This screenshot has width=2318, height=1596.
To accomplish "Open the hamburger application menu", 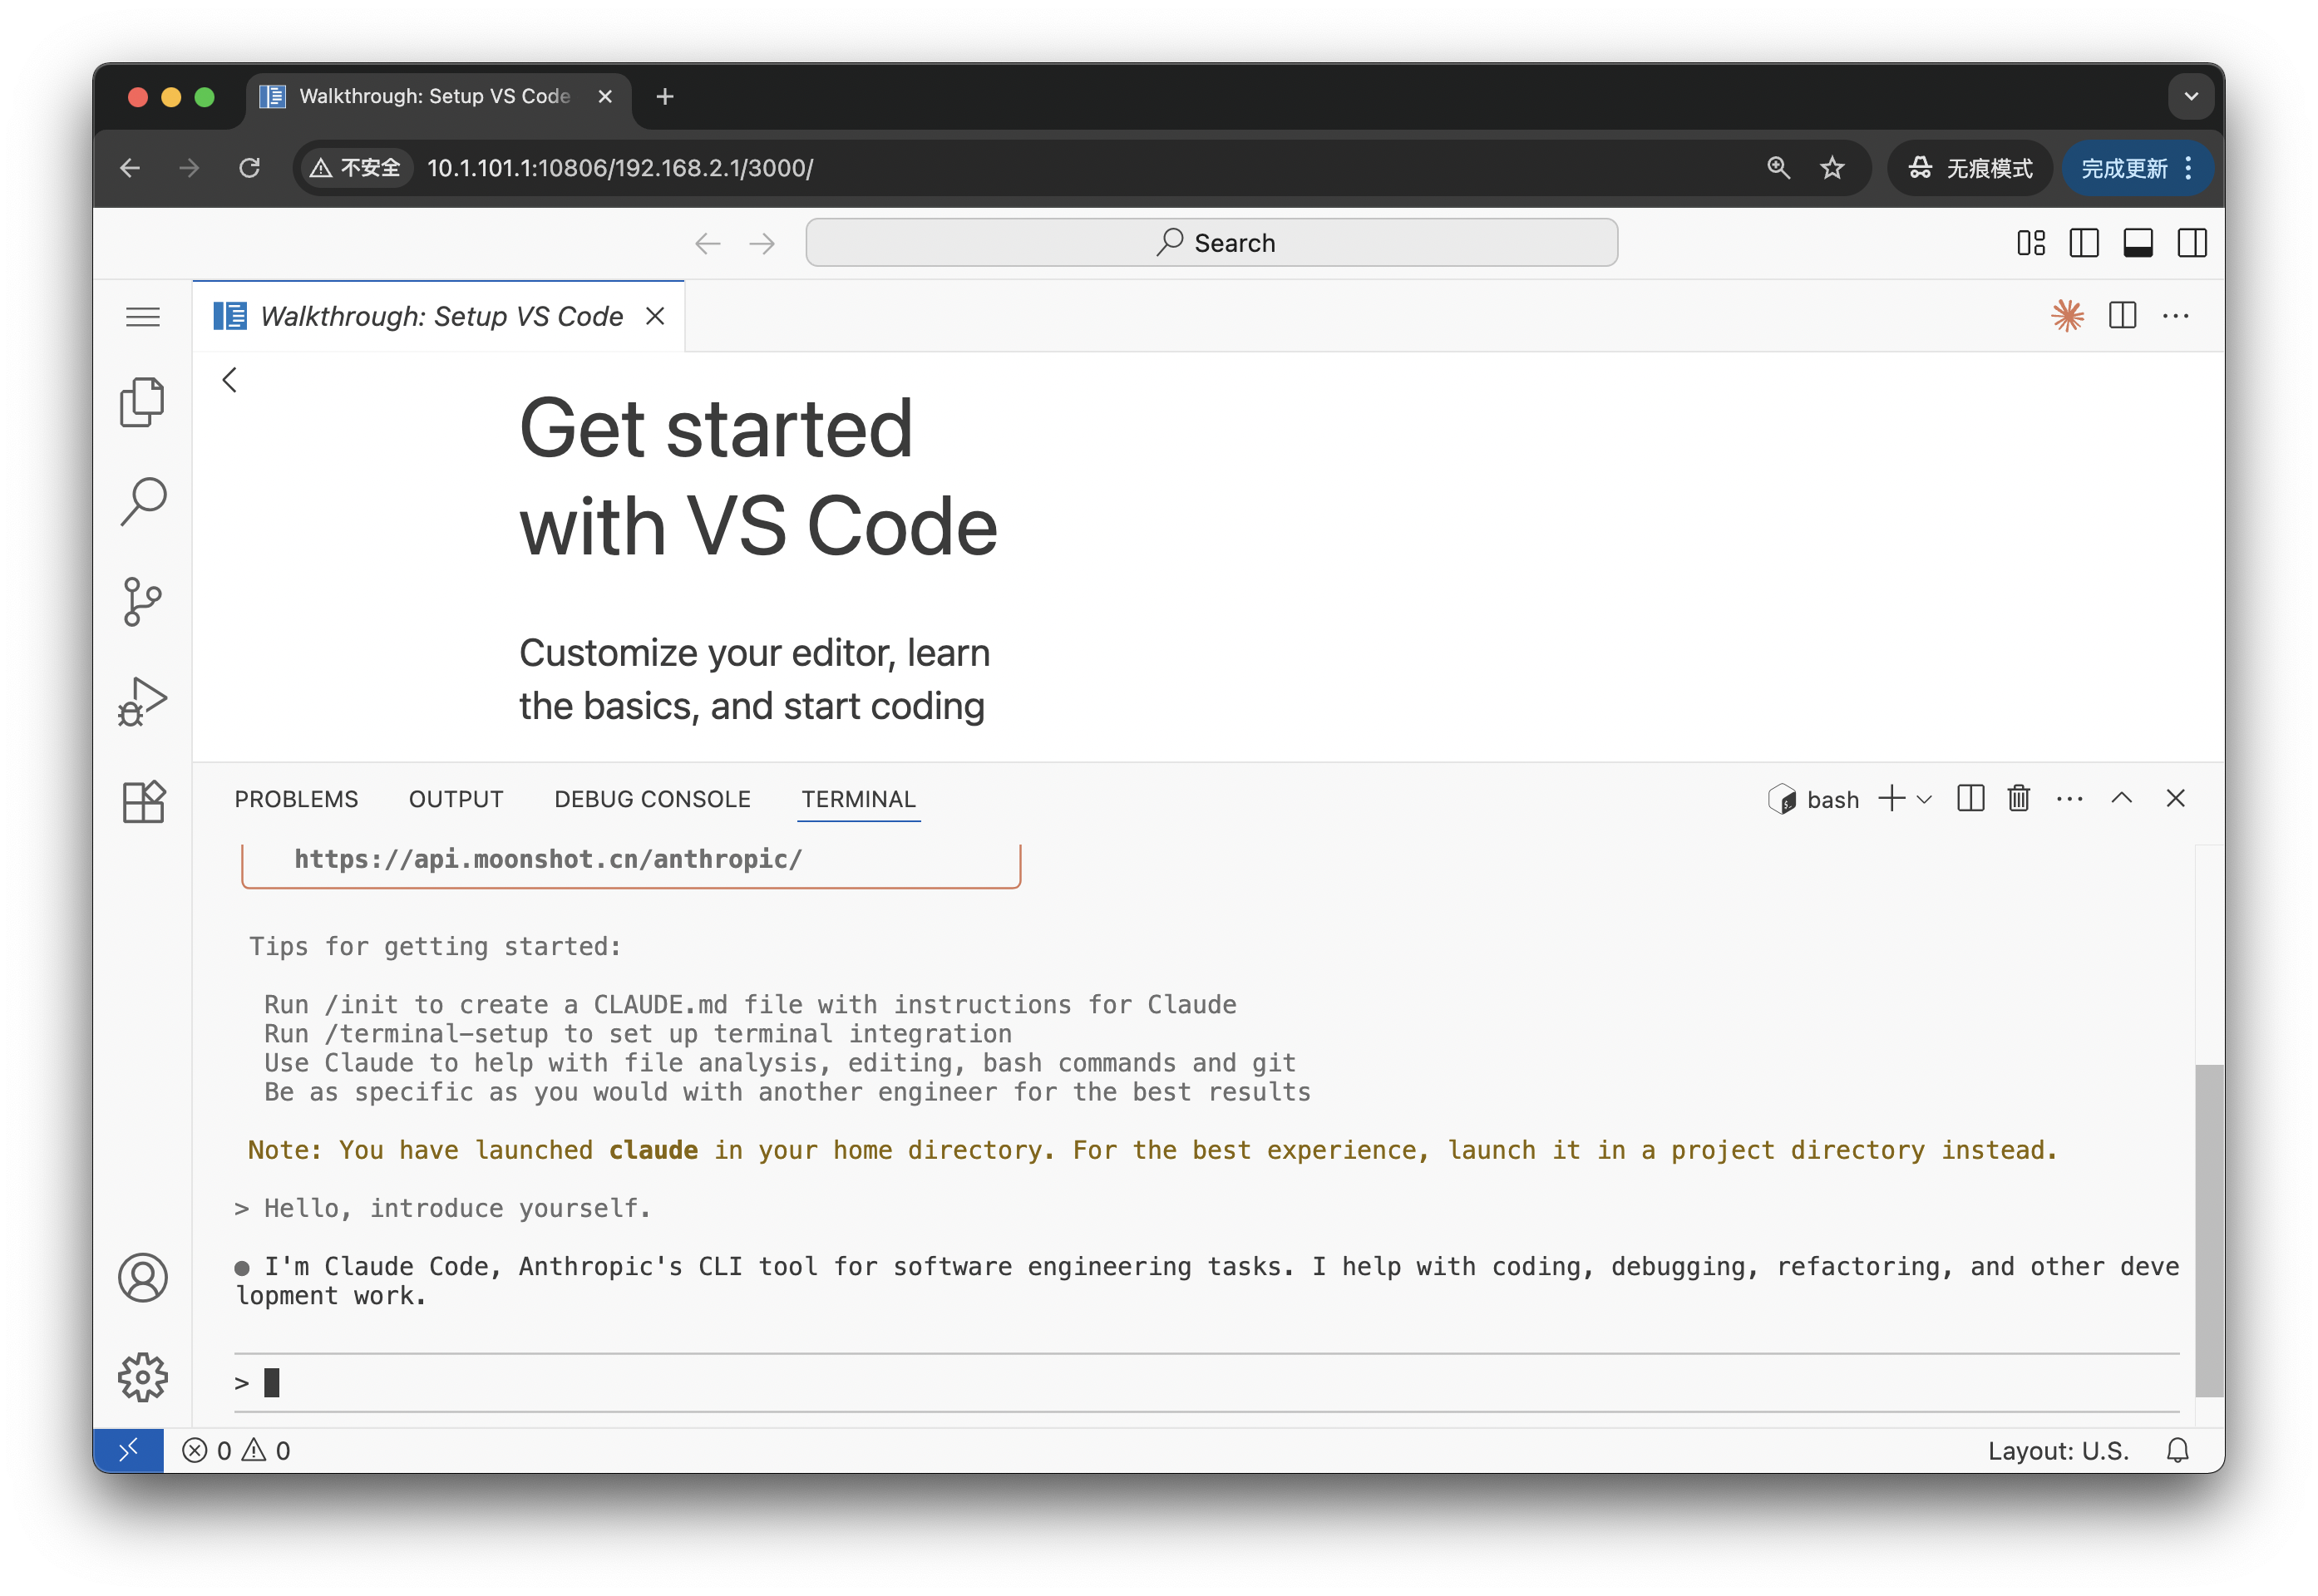I will pyautogui.click(x=142, y=317).
